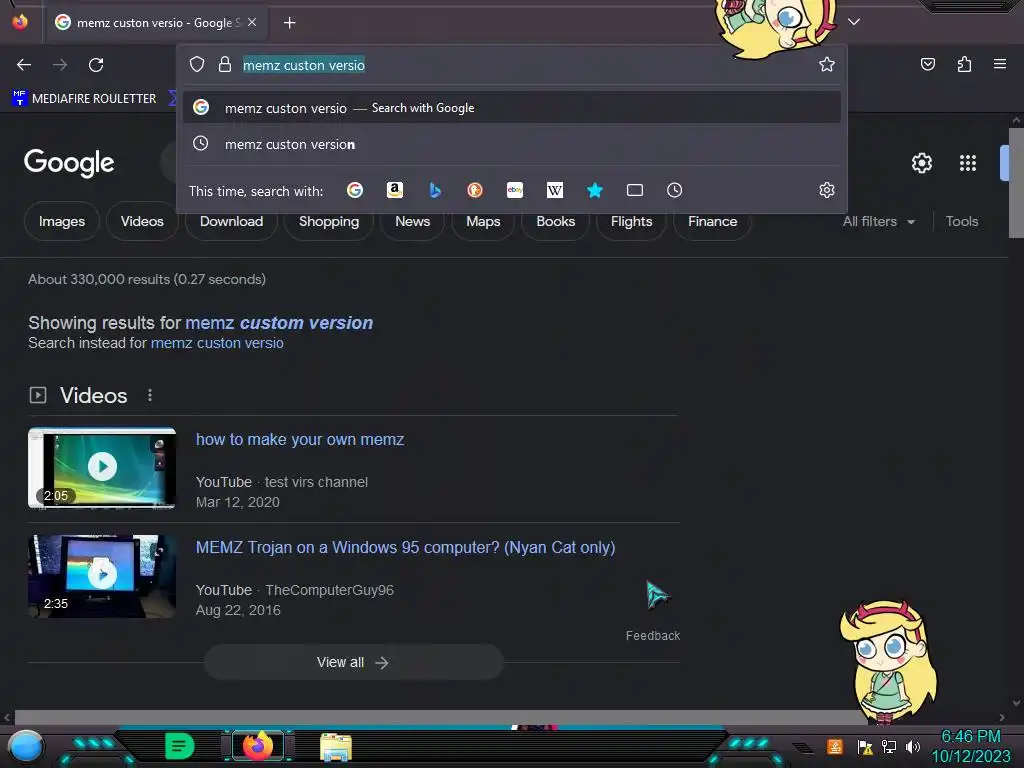This screenshot has width=1024, height=768.
Task: Save page to Pocket
Action: pyautogui.click(x=927, y=64)
